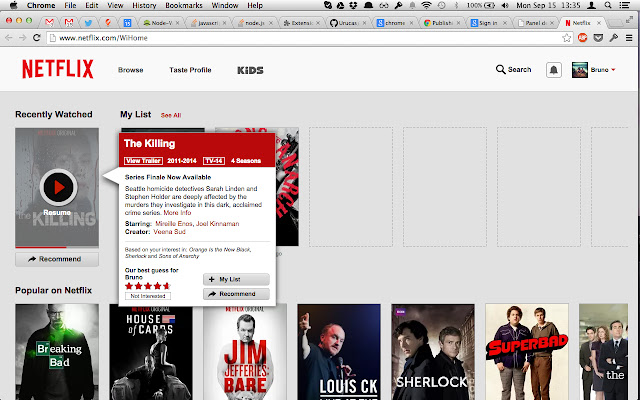The image size is (640, 400).
Task: Open the Bookmarks menu
Action: point(184,5)
